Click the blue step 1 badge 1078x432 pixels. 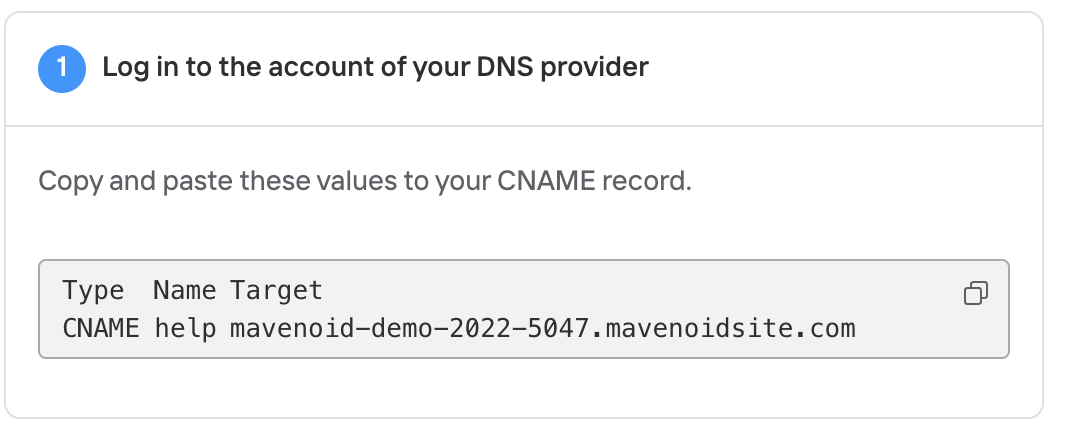click(62, 69)
